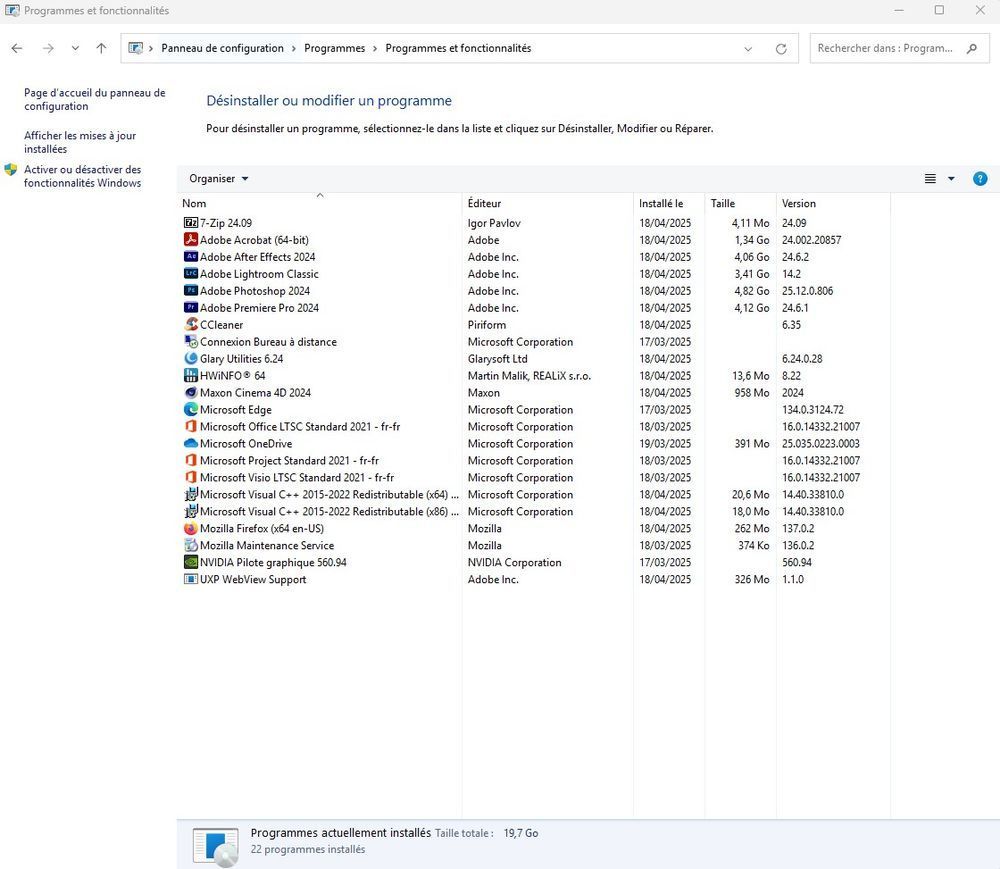The image size is (1000, 869).
Task: Select the HWiNFO 64 icon
Action: 191,376
